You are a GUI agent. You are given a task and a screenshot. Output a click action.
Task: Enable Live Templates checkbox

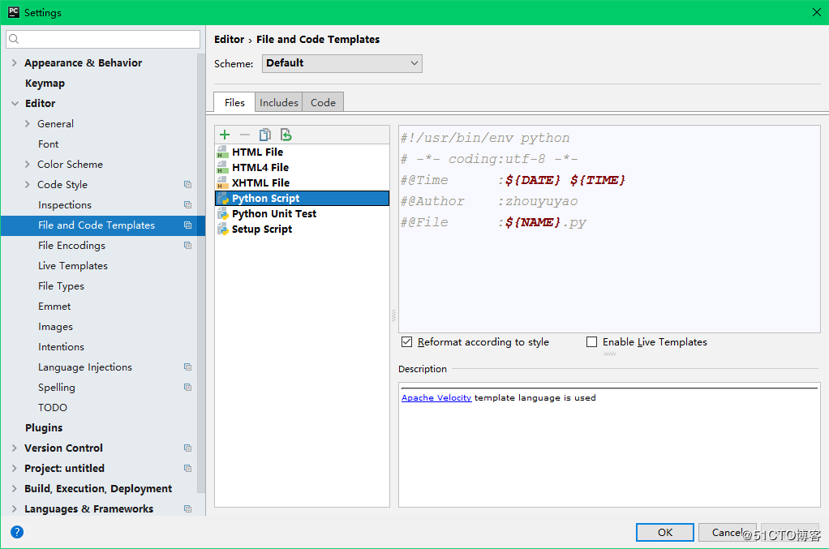tap(592, 342)
